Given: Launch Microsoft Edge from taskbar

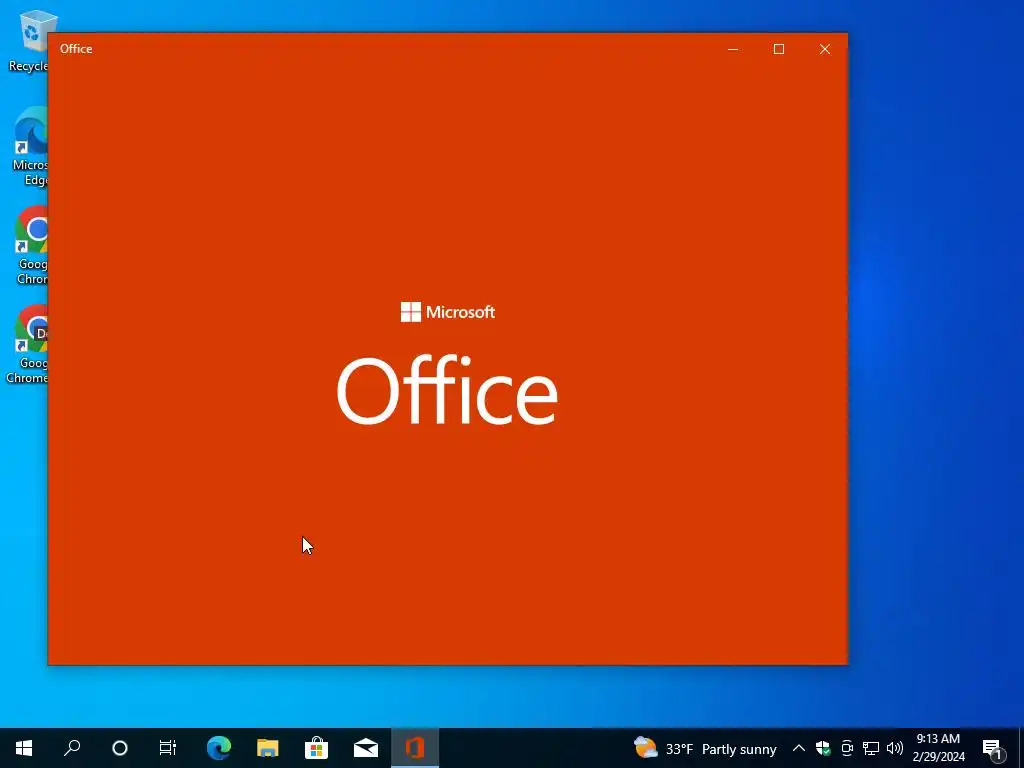Looking at the screenshot, I should (x=219, y=748).
